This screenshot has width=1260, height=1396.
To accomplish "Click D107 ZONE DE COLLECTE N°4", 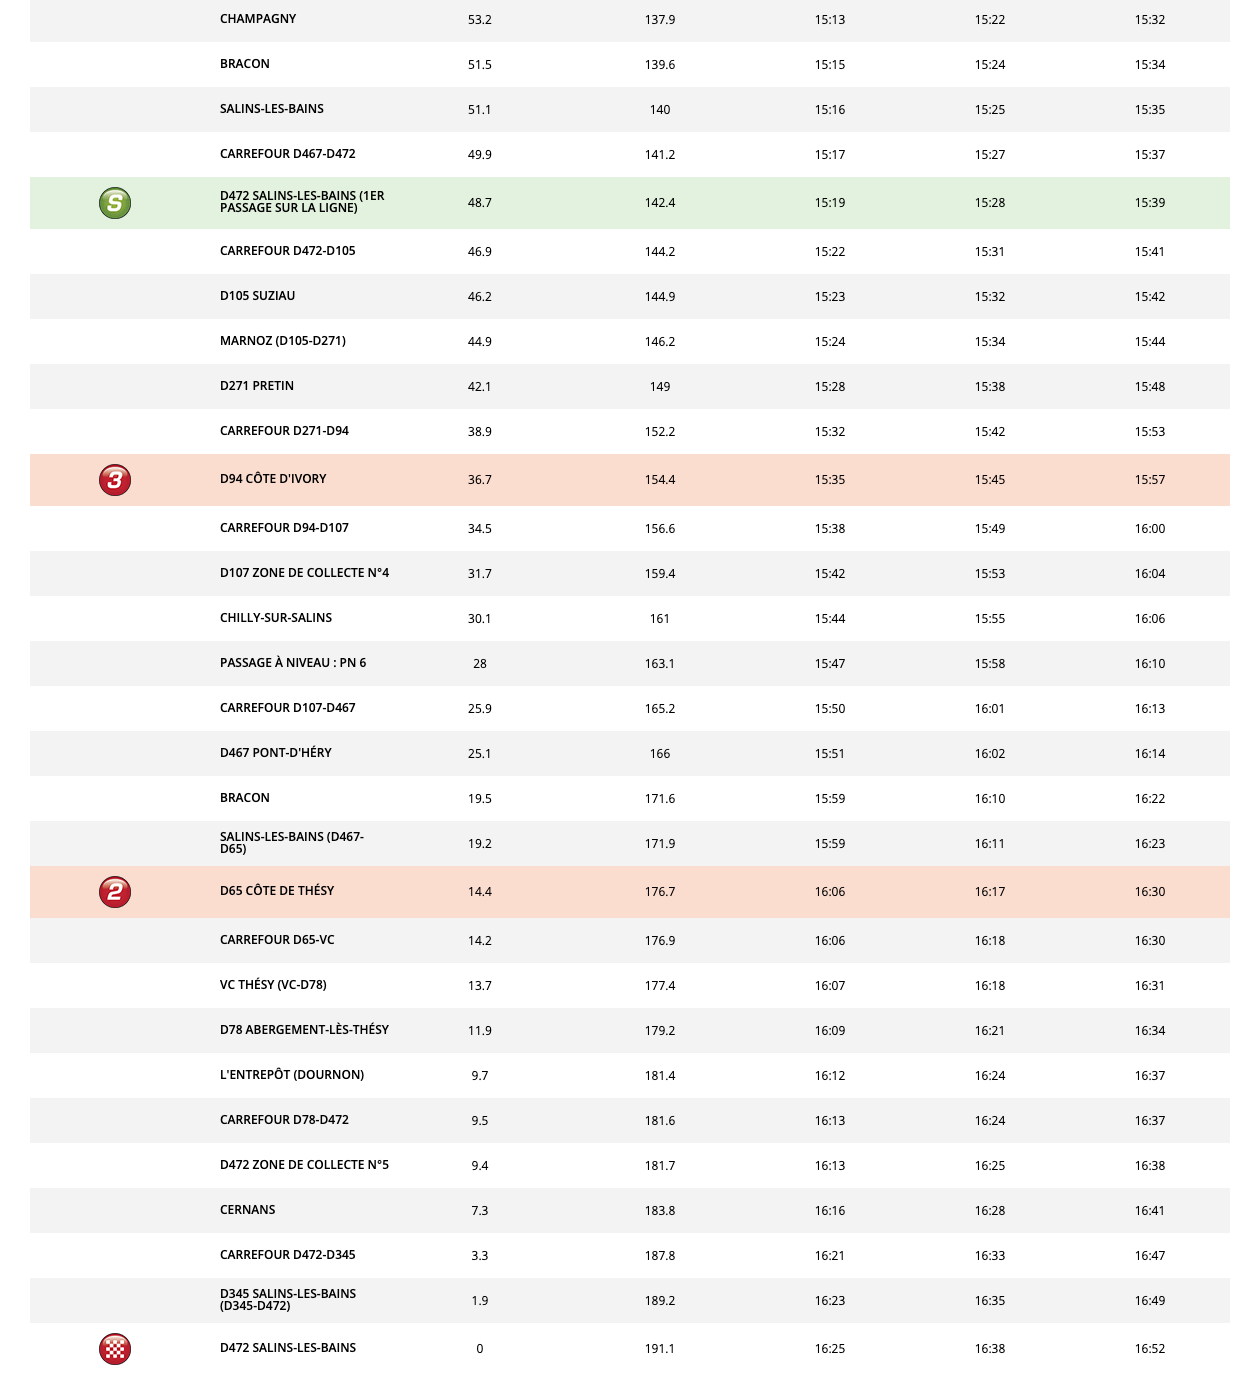I will [304, 573].
